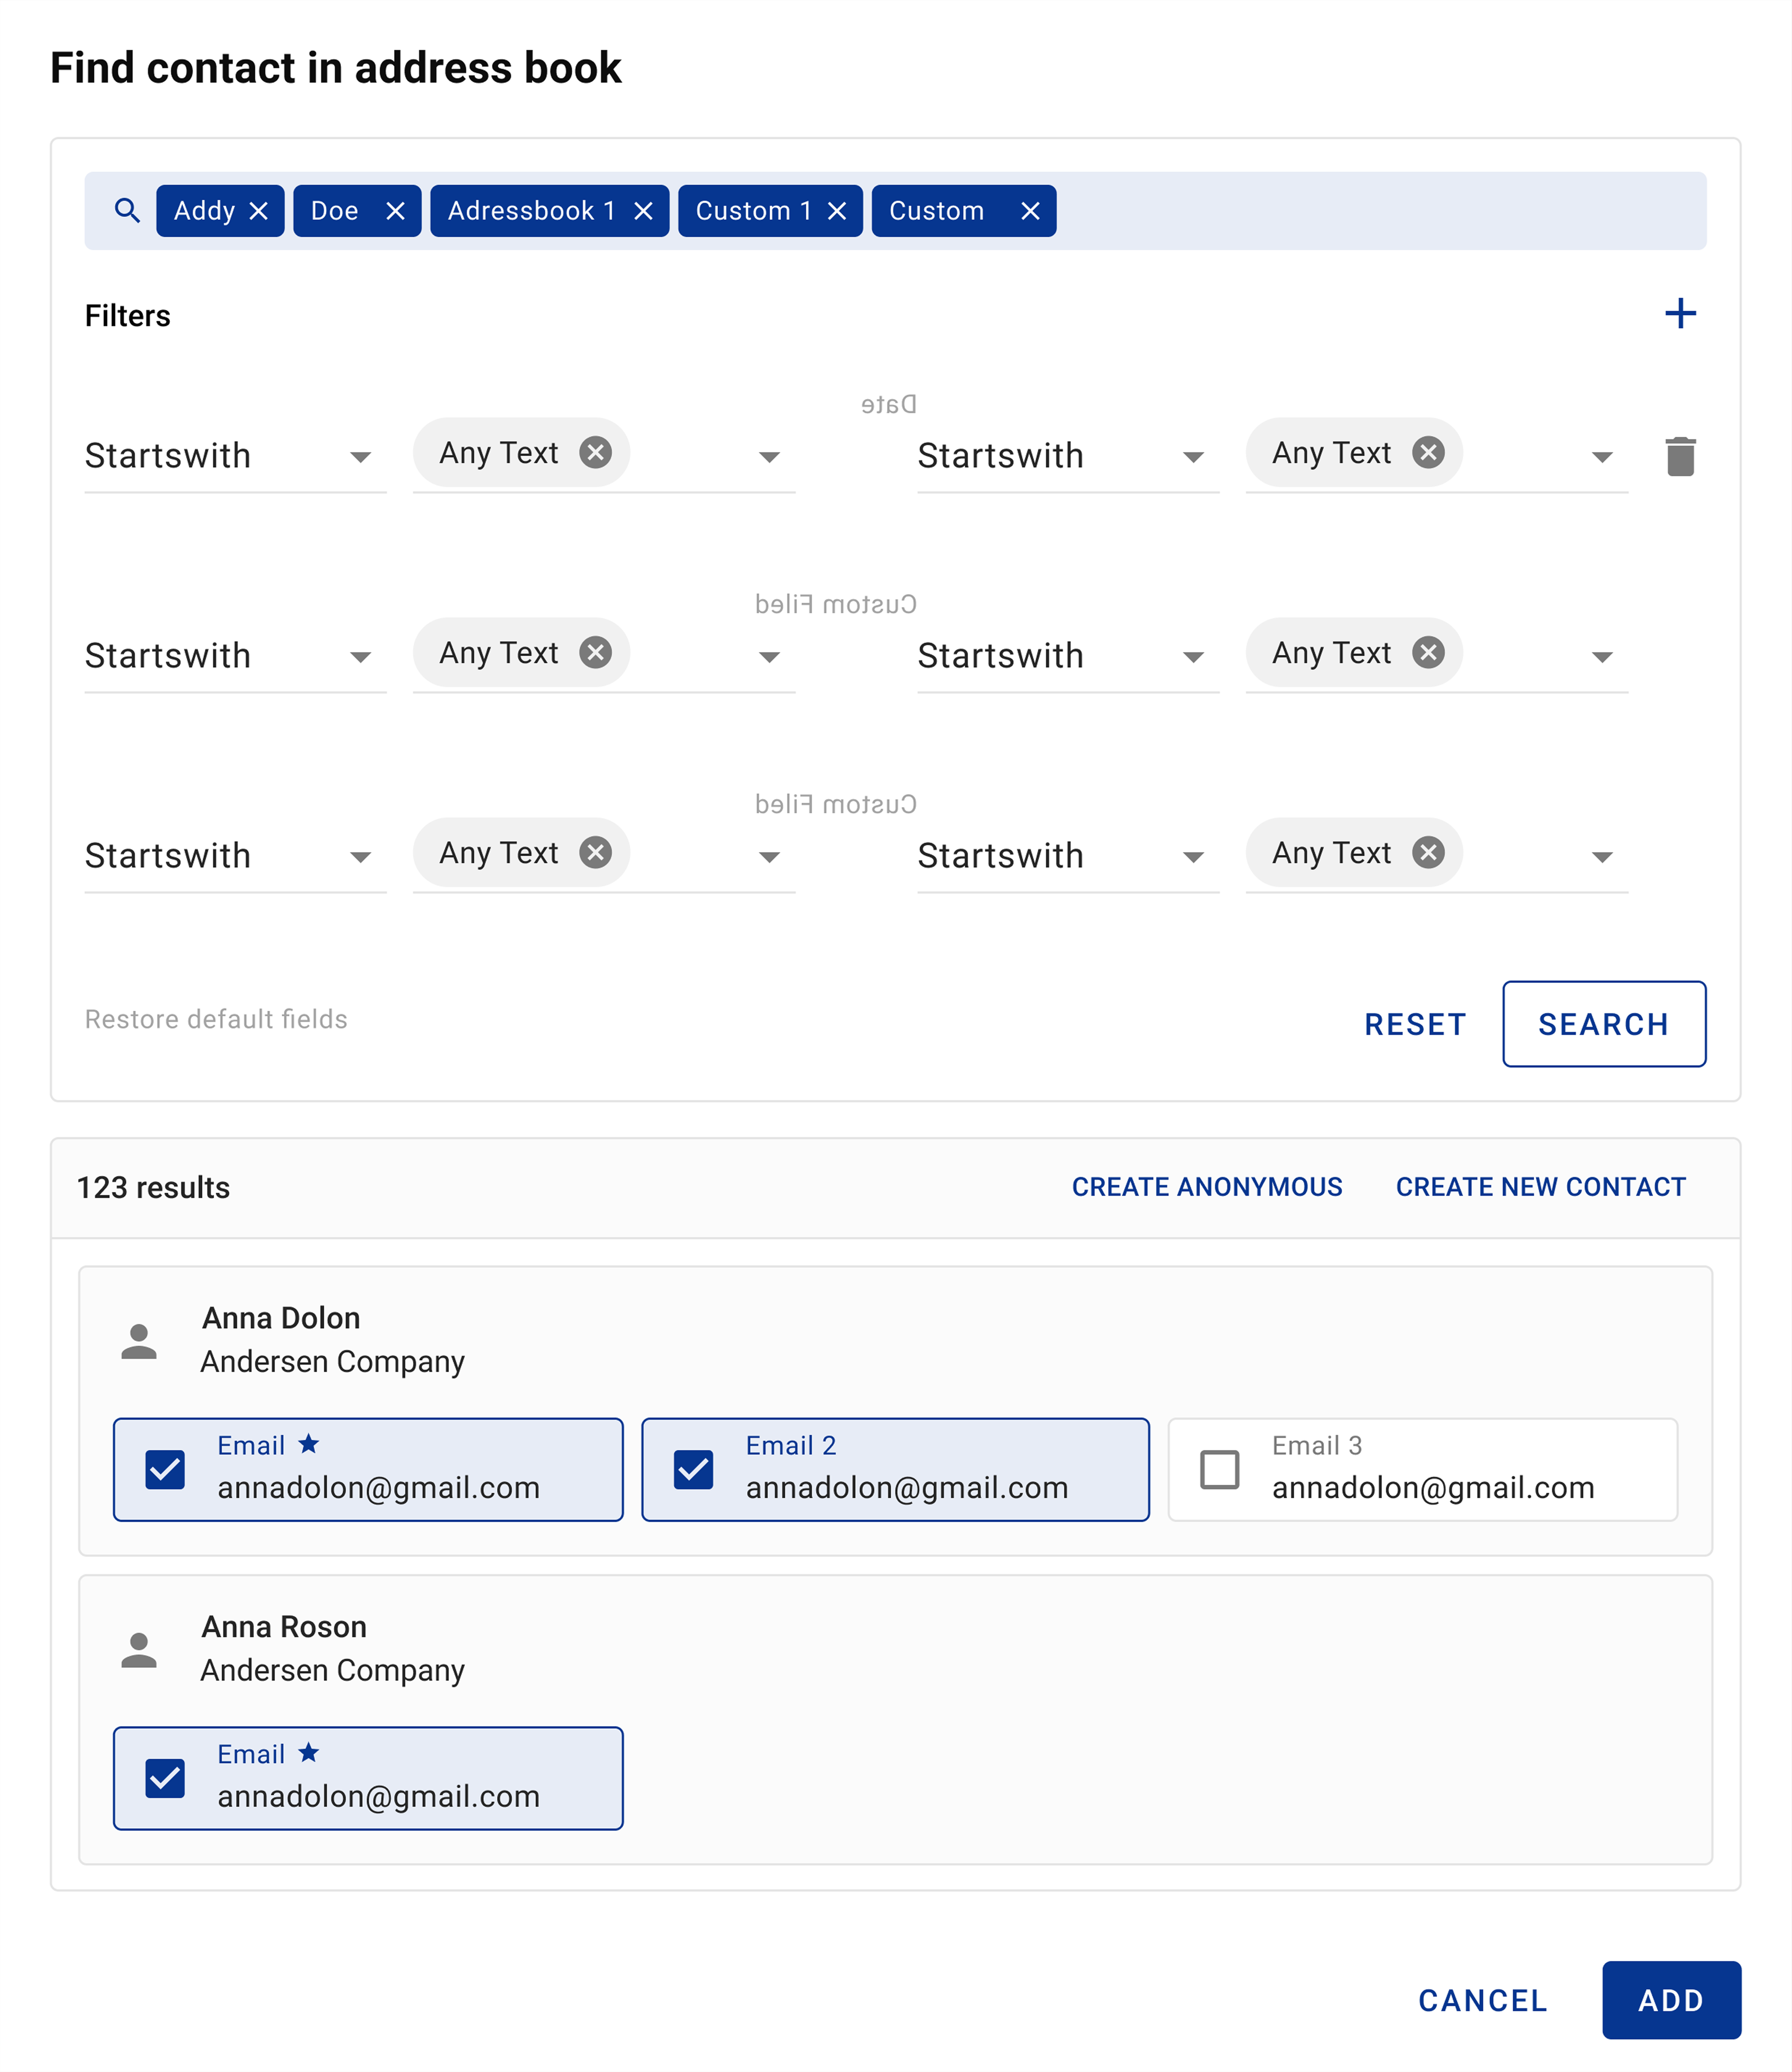Clear Any Text chip under the Date filter
This screenshot has height=2072, width=1792.
click(x=1428, y=453)
